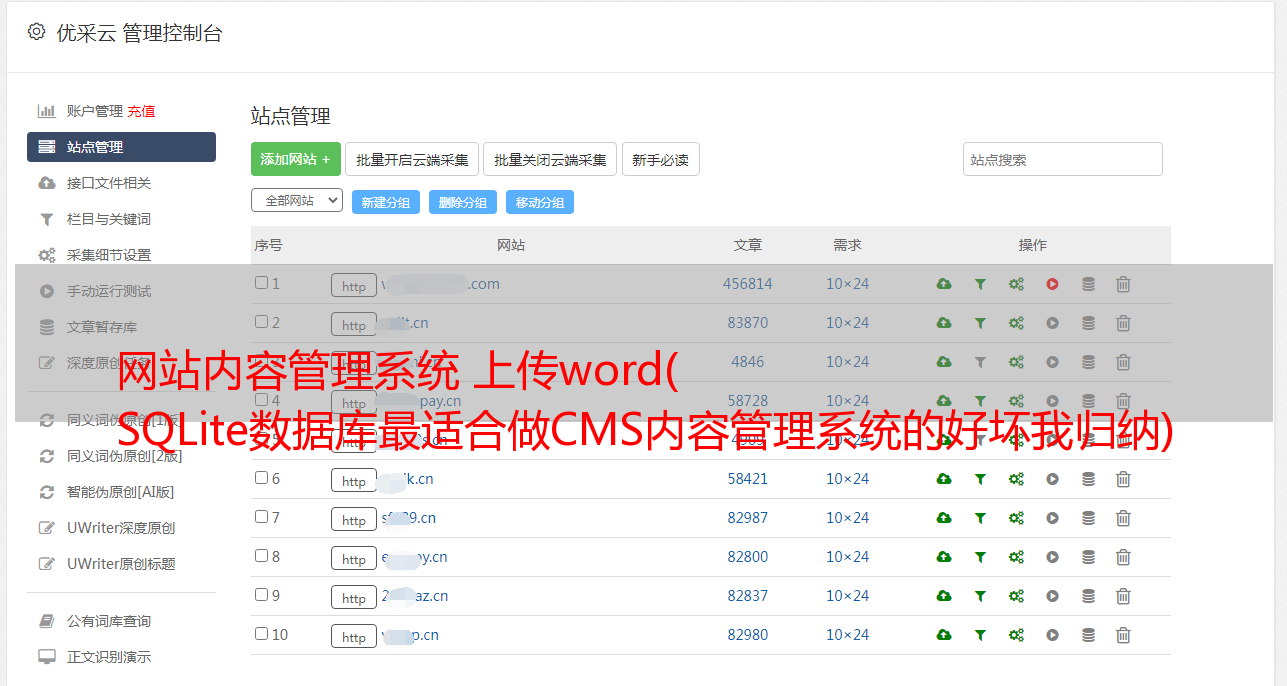1287x686 pixels.
Task: Open 账户管理 in the sidebar
Action: [95, 111]
